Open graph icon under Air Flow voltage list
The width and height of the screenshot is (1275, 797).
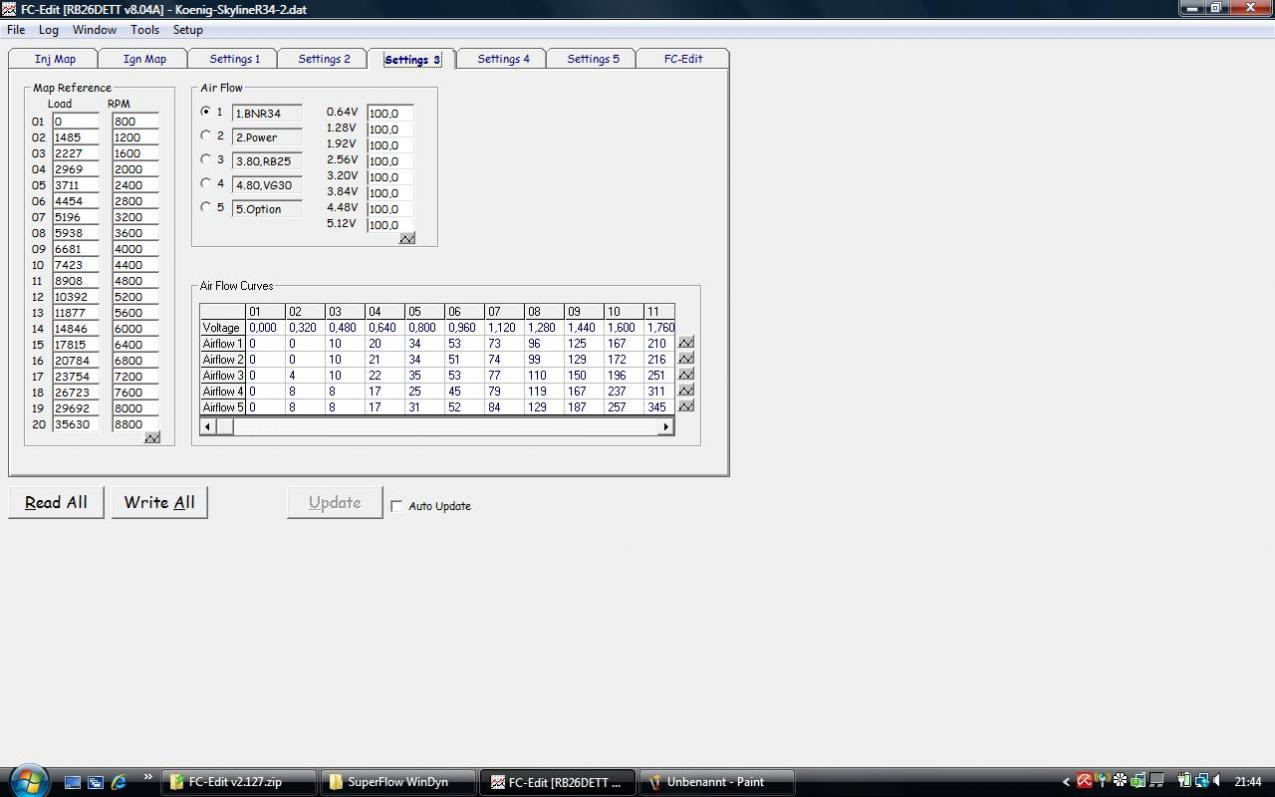(x=407, y=238)
